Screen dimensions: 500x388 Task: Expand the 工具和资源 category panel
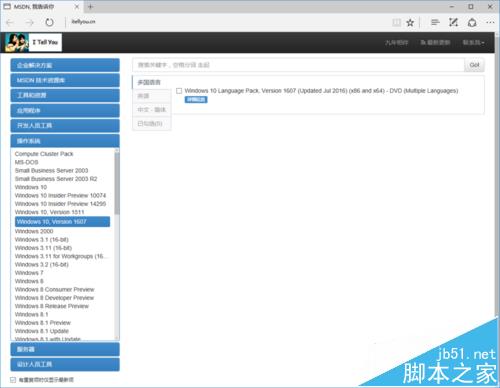[65, 95]
